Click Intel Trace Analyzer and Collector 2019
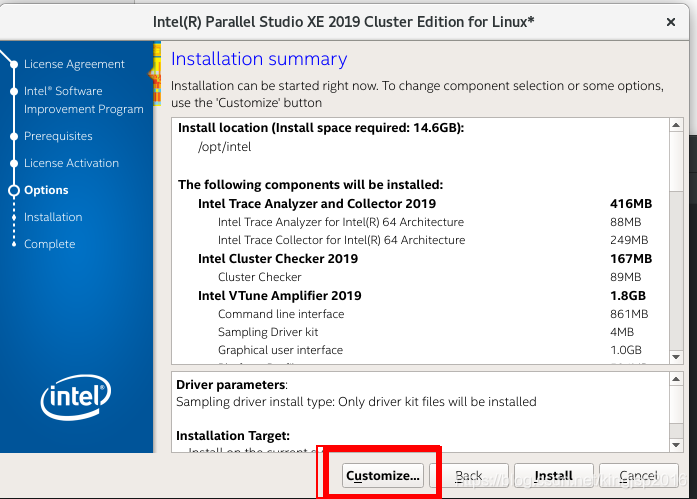The height and width of the screenshot is (499, 697). 317,204
